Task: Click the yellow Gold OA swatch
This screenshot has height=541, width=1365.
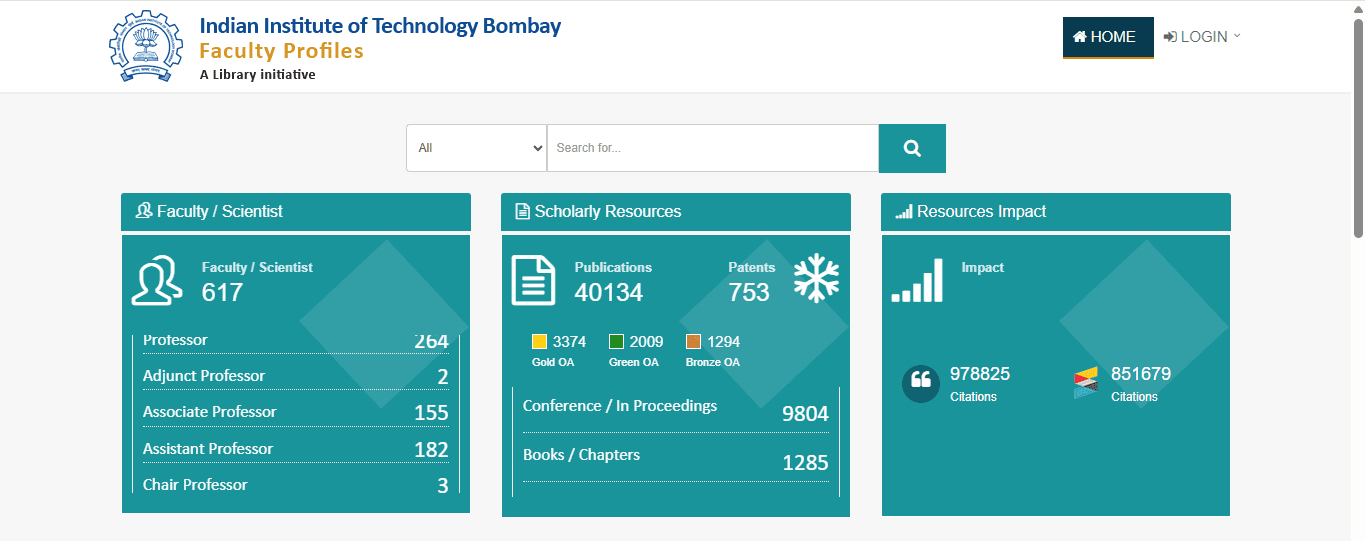Action: pyautogui.click(x=540, y=342)
